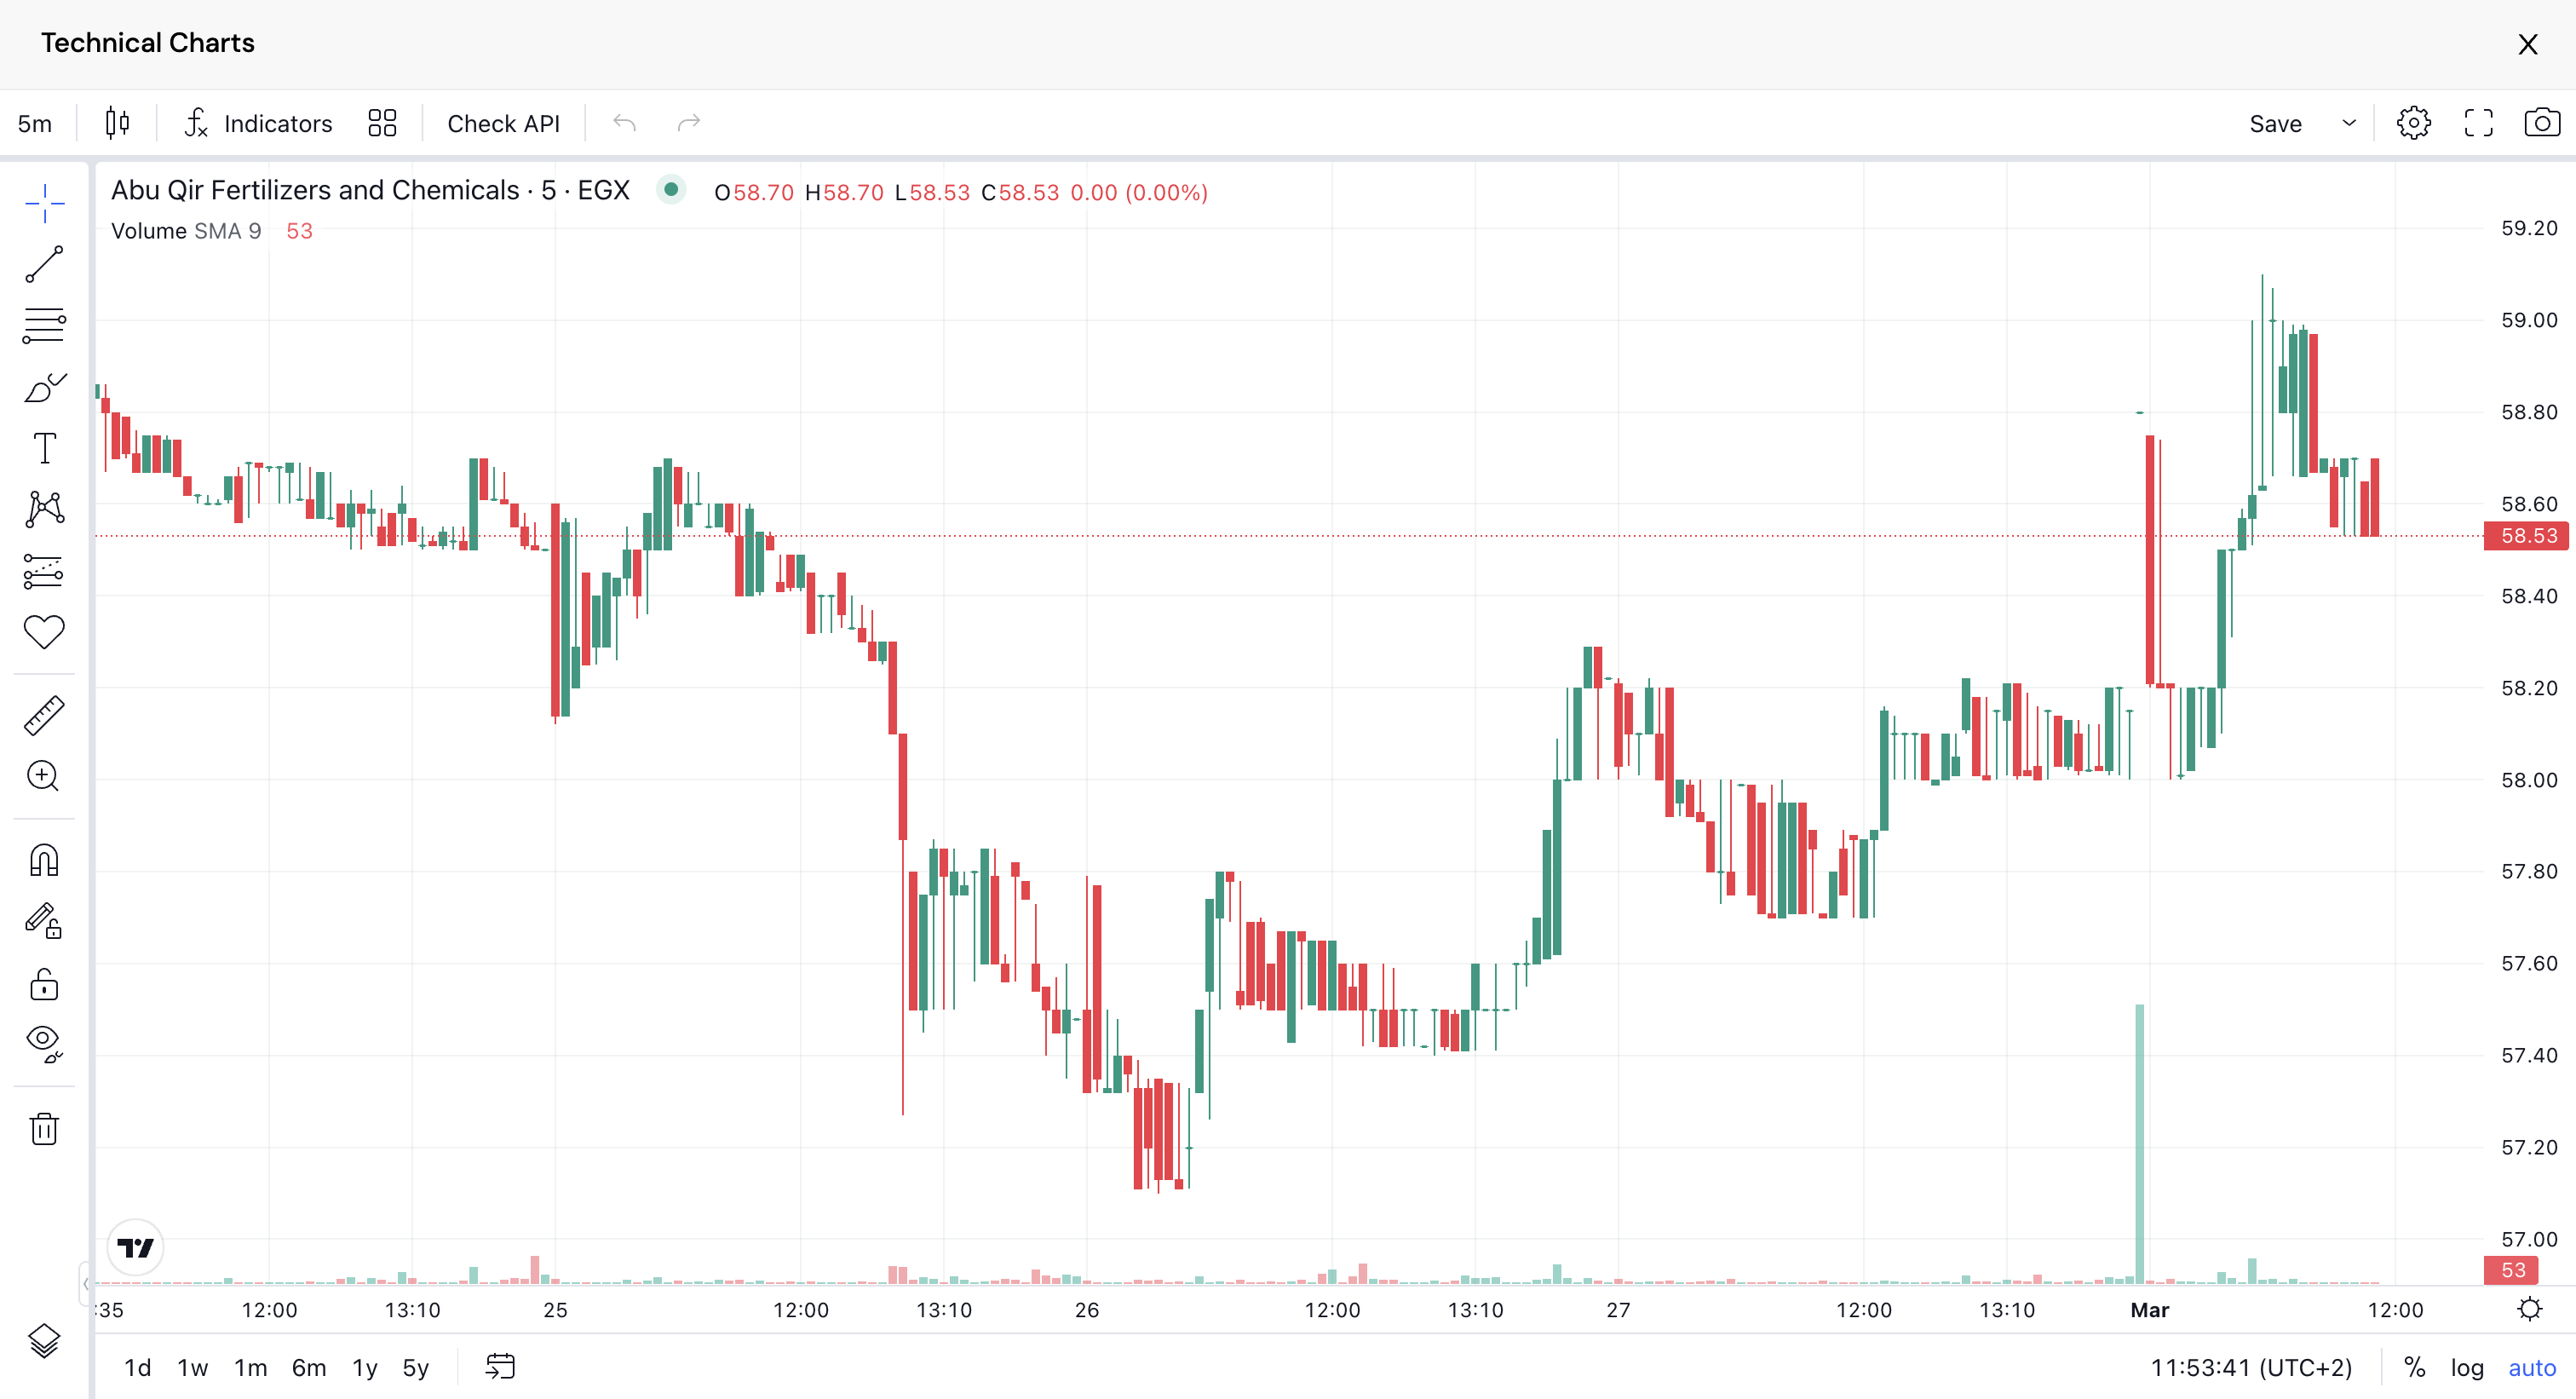Viewport: 2576px width, 1399px height.
Task: Switch to the 5y time range
Action: [x=415, y=1367]
